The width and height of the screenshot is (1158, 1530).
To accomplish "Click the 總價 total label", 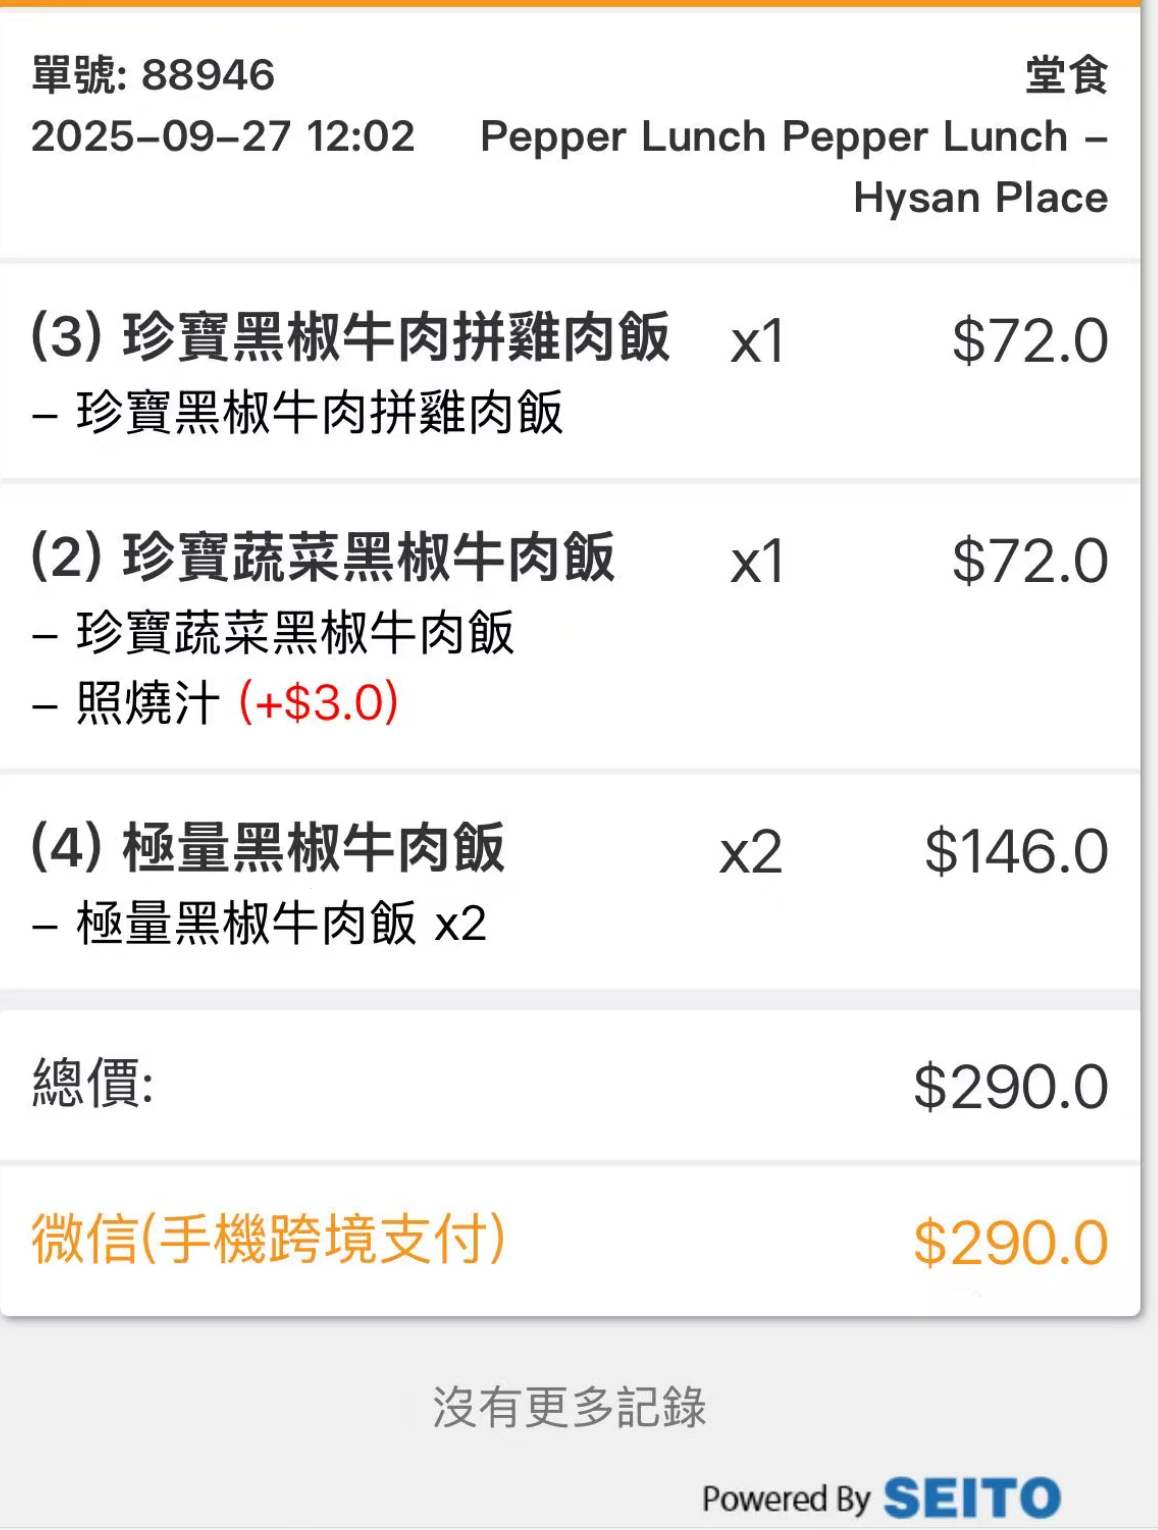I will pyautogui.click(x=93, y=1082).
